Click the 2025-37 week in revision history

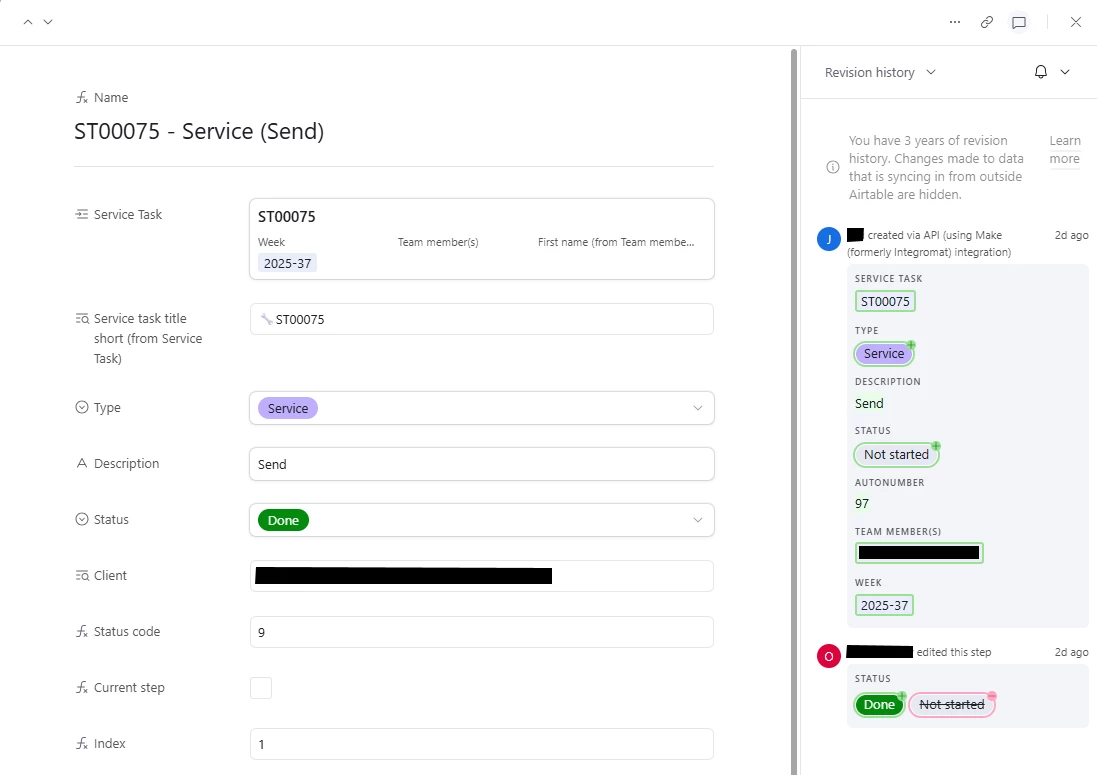coord(884,605)
